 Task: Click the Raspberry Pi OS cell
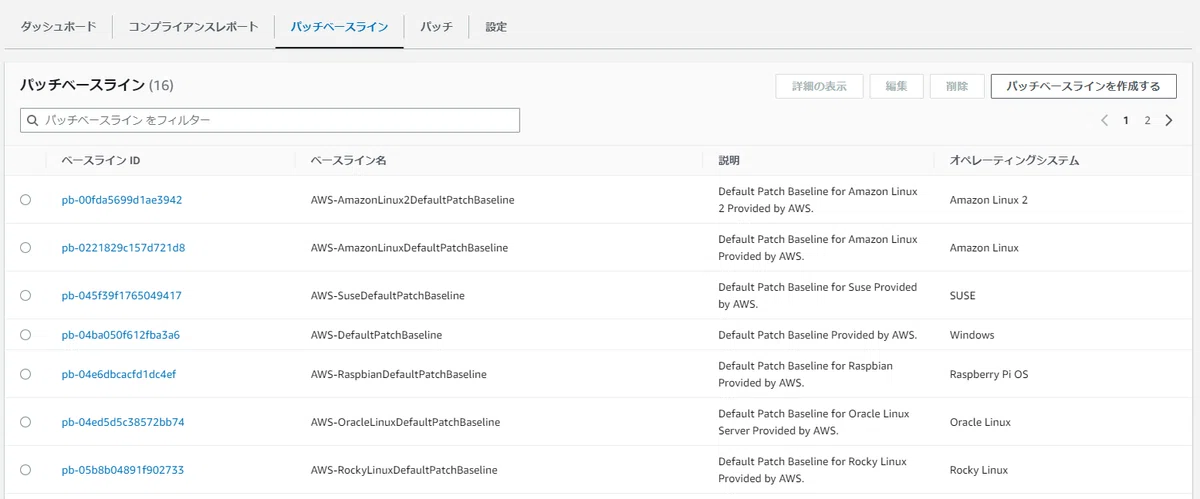tap(989, 374)
